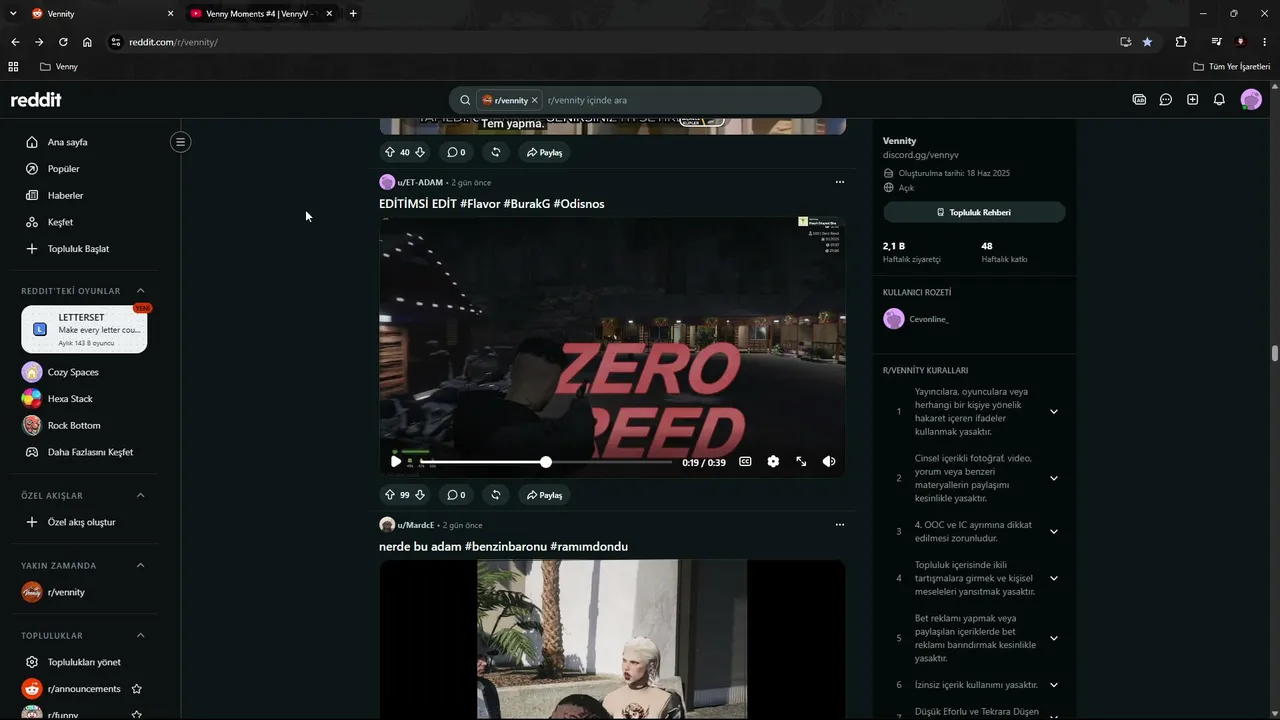Collapse the YAKIN ZAMANDA section
The width and height of the screenshot is (1280, 720).
tap(141, 566)
